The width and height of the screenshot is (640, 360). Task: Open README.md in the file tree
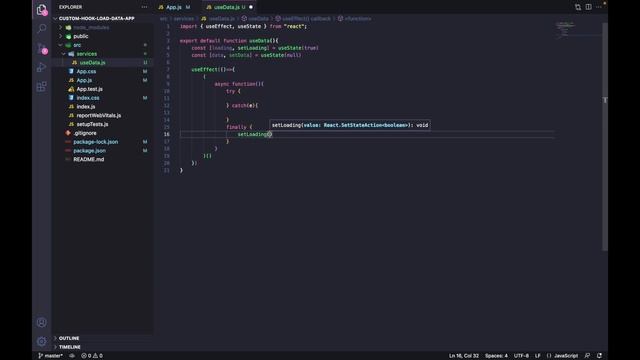89,159
